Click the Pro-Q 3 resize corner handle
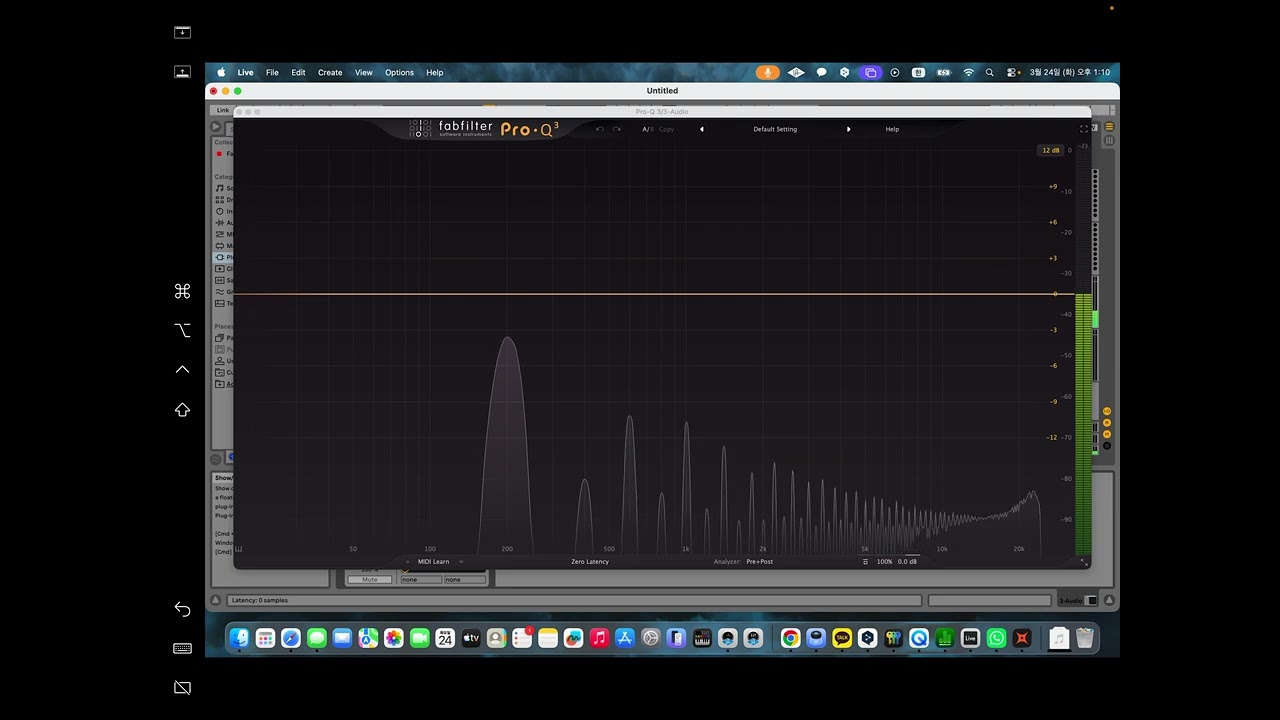 [1084, 562]
